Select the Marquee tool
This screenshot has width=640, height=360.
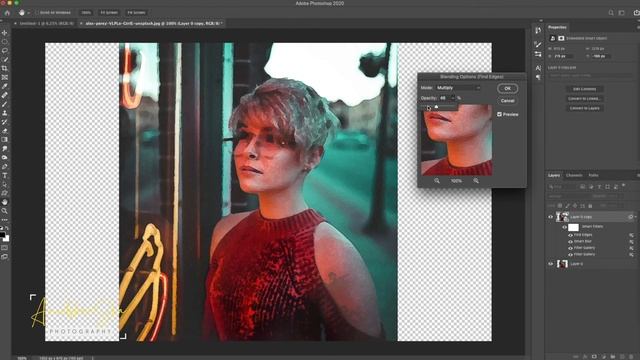pyautogui.click(x=4, y=42)
